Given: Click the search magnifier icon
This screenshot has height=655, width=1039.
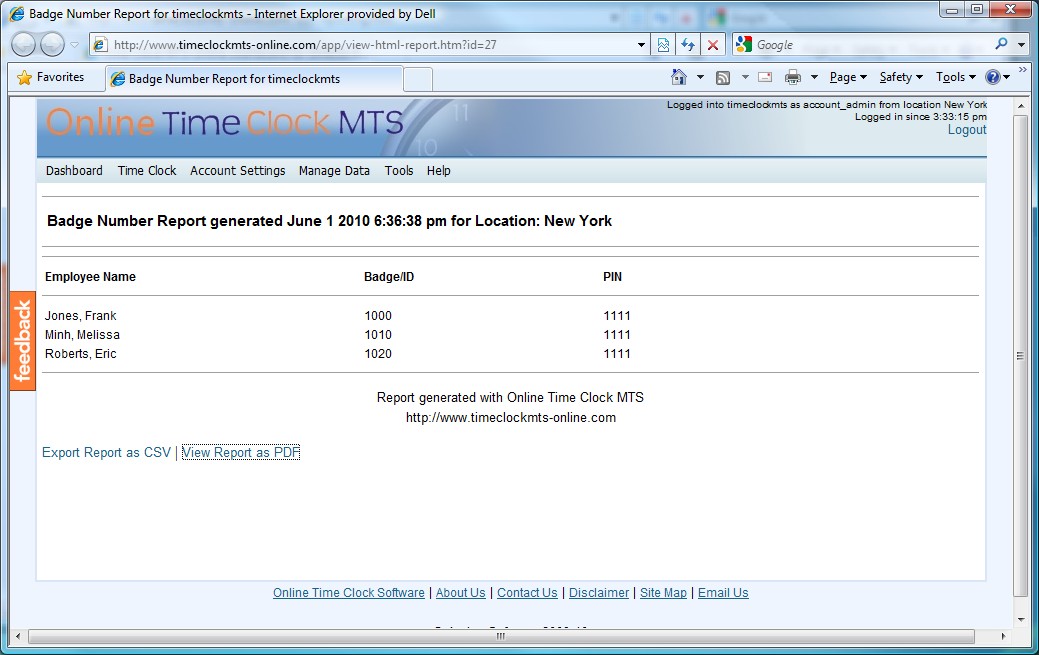Looking at the screenshot, I should tap(1001, 44).
